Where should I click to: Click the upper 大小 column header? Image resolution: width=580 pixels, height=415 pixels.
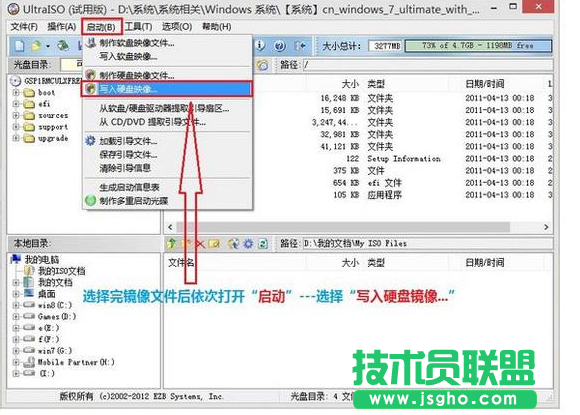[350, 84]
